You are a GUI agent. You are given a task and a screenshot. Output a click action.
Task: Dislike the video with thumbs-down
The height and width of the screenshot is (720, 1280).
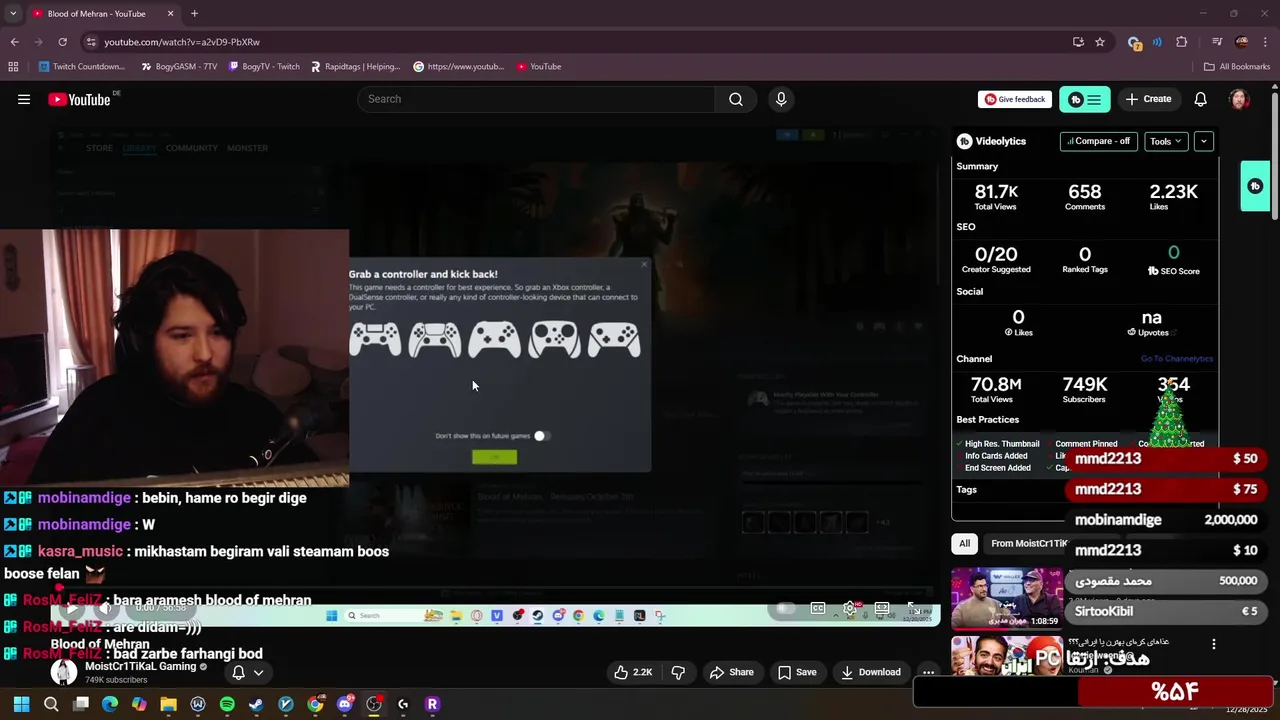[x=678, y=673]
